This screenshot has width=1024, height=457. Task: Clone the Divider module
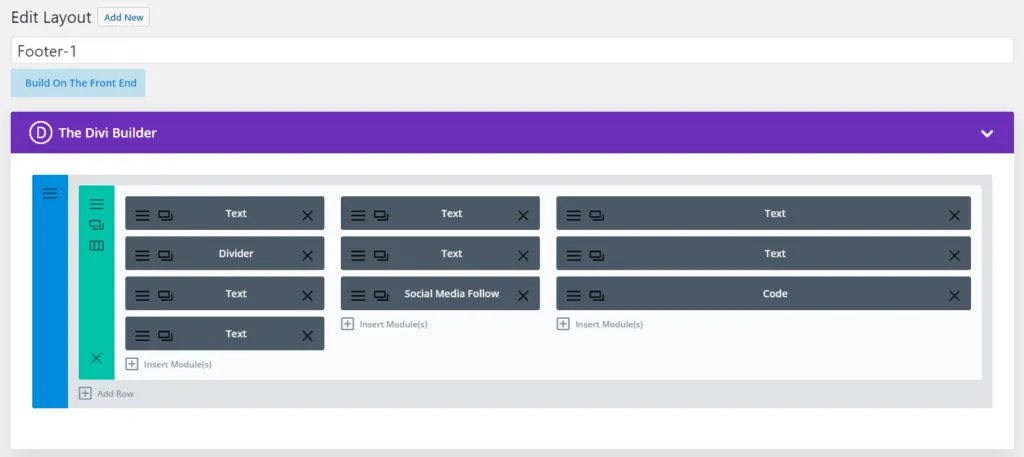pos(165,255)
